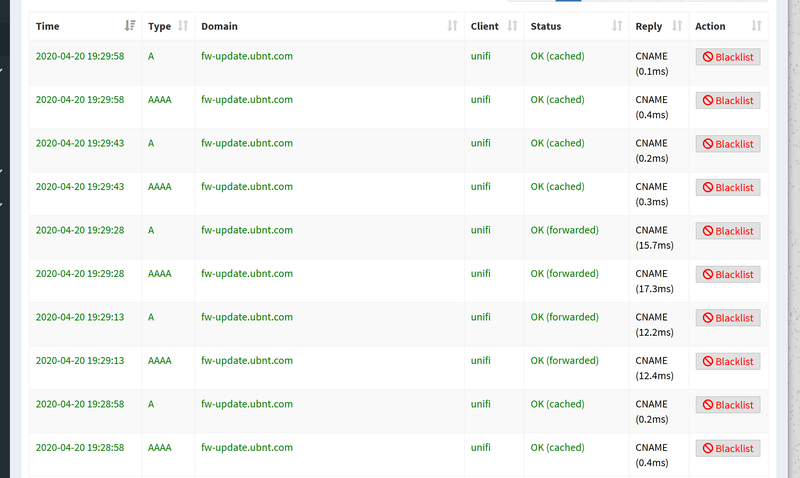
Task: Blacklist the AAAA query from 19:28:58
Action: [x=728, y=448]
